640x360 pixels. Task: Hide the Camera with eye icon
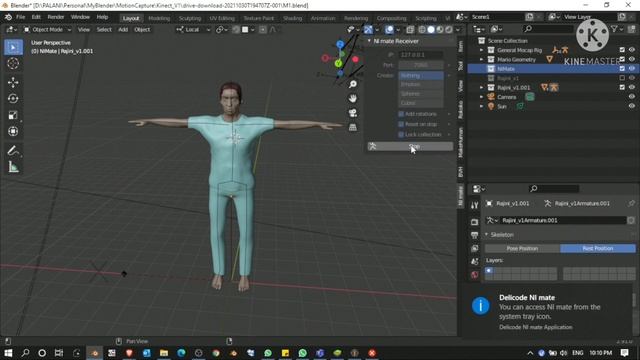[631, 97]
